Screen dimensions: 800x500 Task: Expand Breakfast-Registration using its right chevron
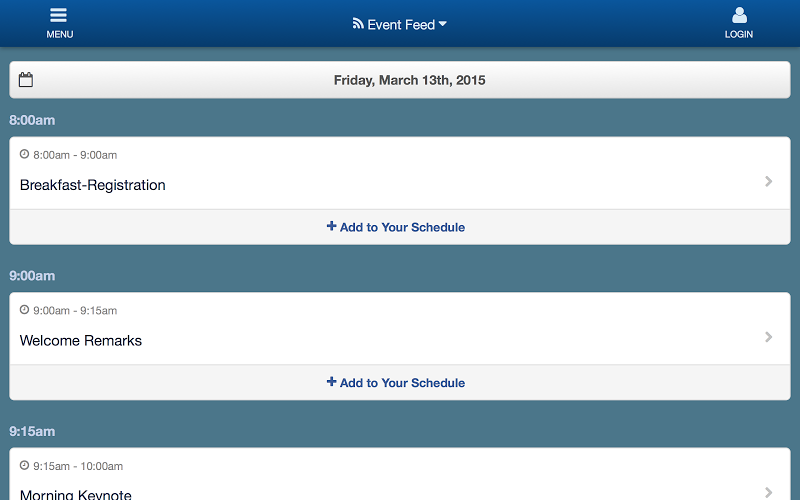(x=769, y=181)
